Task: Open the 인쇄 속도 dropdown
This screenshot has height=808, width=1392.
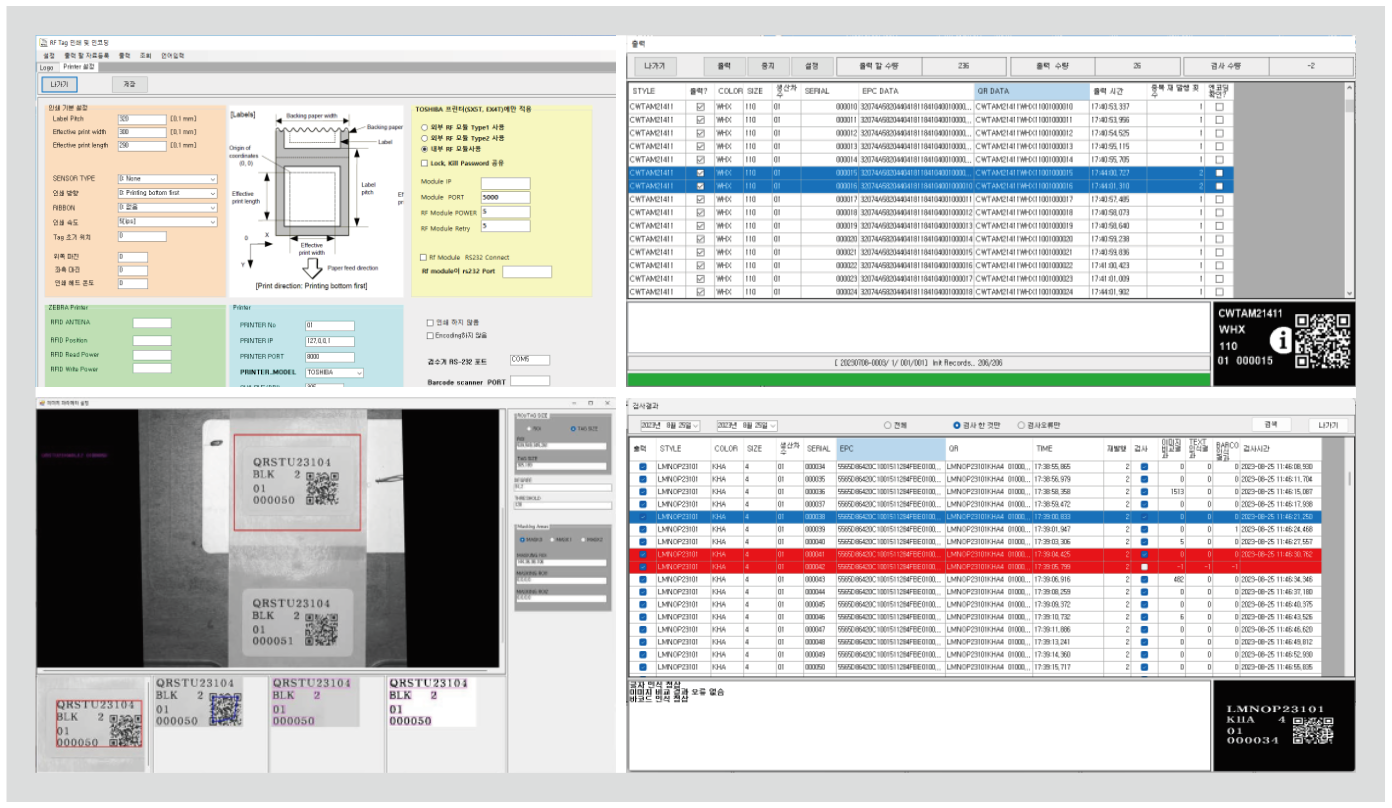Action: click(x=167, y=221)
